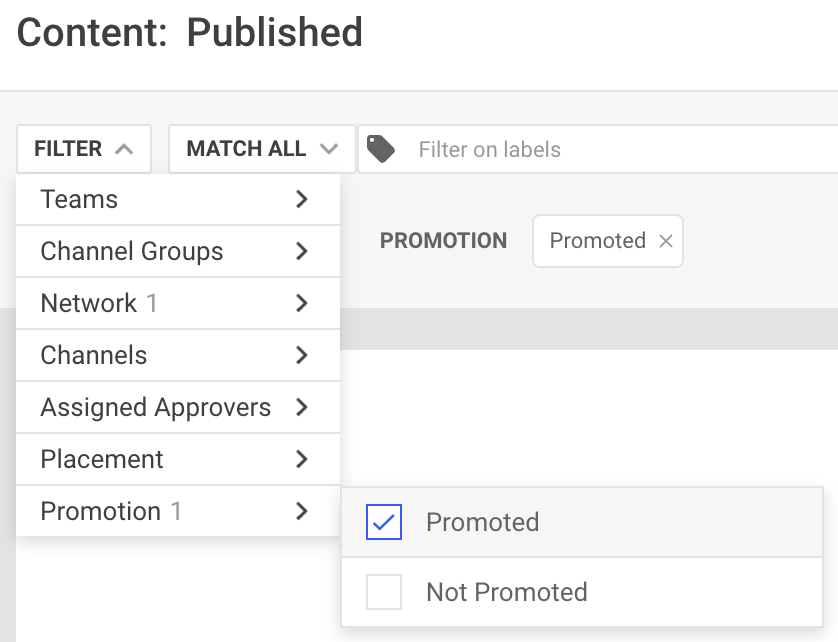Click chevron arrow next to Placement
Image resolution: width=838 pixels, height=642 pixels.
coord(302,459)
